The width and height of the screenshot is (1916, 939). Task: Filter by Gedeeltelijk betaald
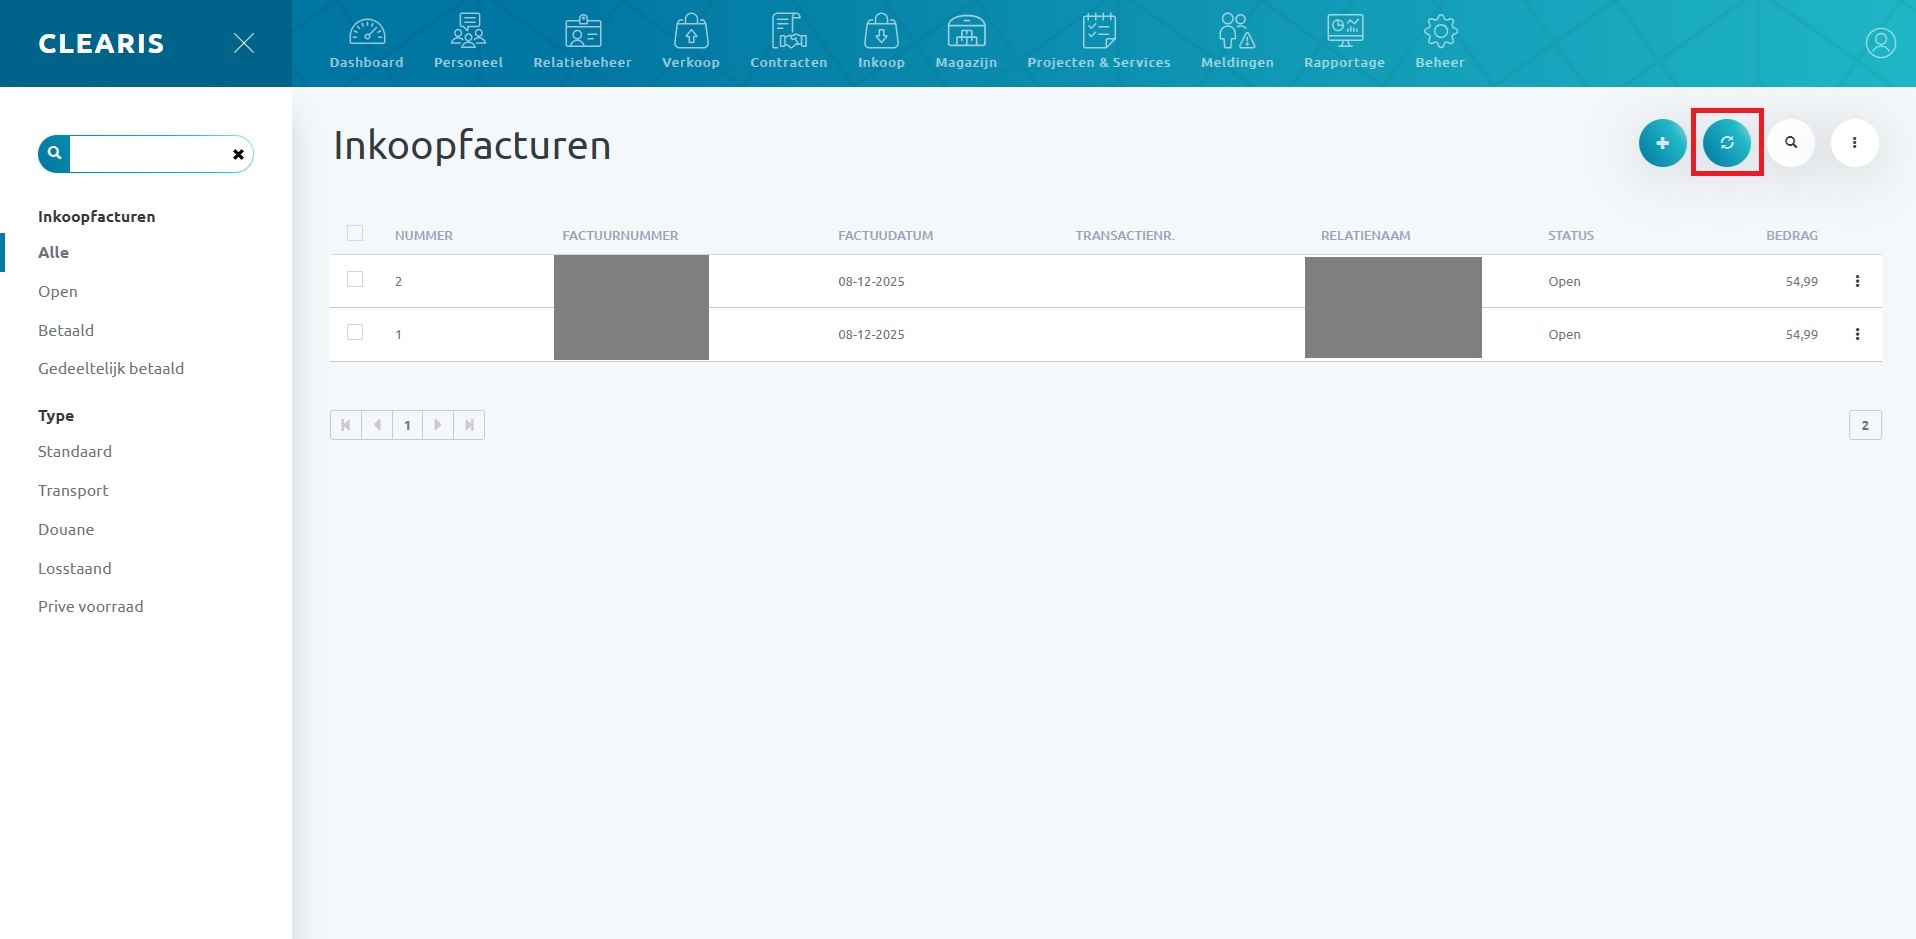111,368
